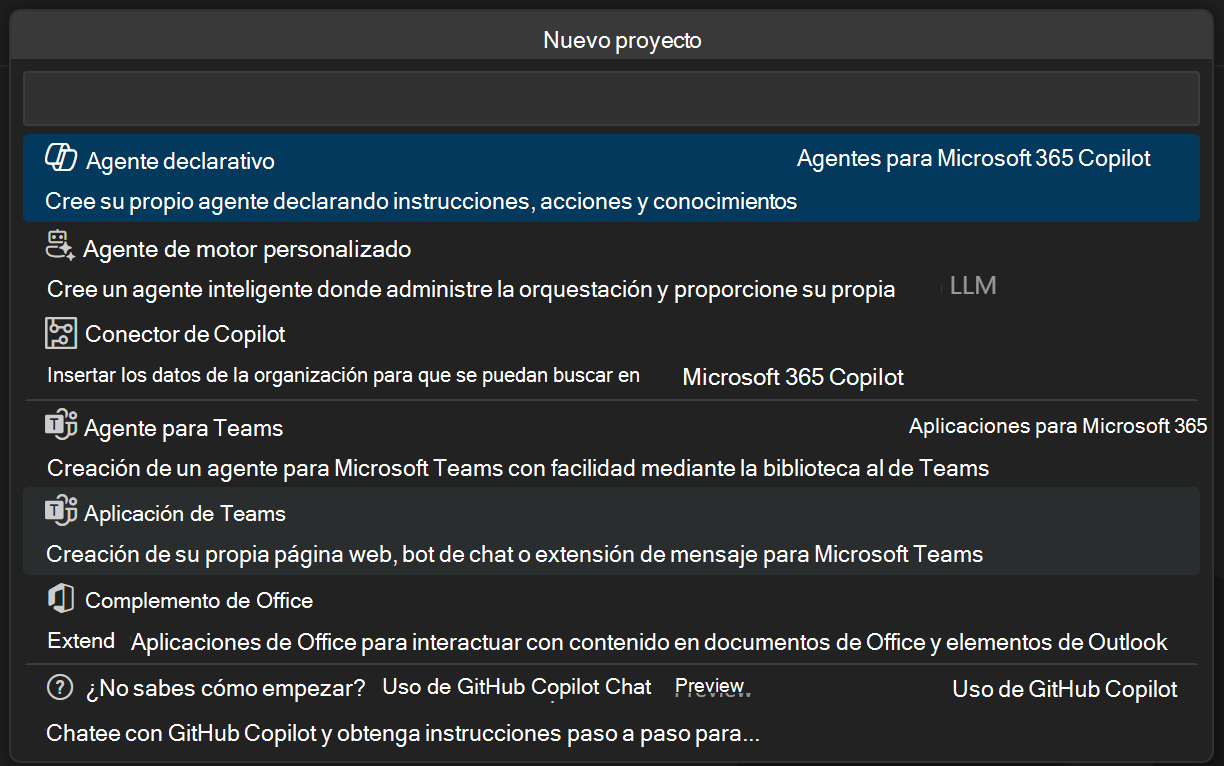Select the Agente declarativo icon

tap(58, 156)
